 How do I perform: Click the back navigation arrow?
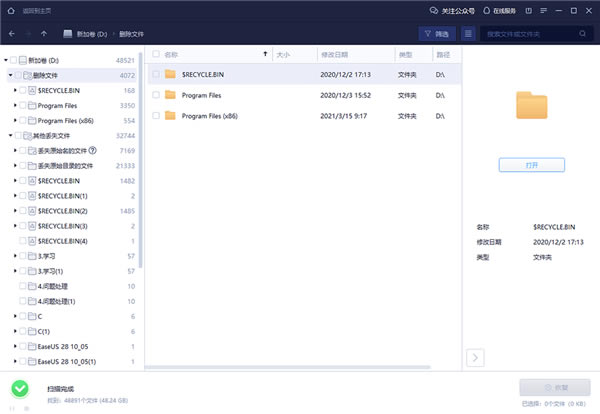[11, 34]
